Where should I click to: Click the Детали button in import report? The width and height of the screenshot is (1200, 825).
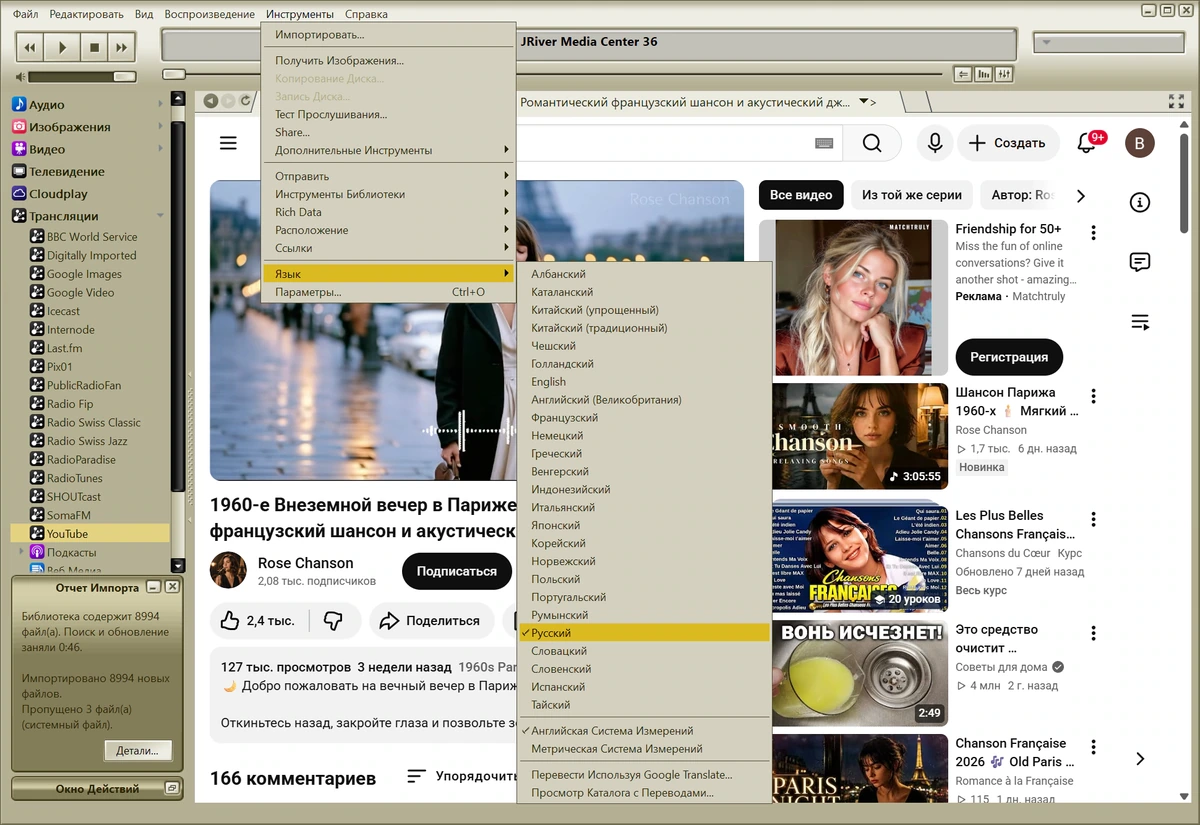(x=138, y=750)
